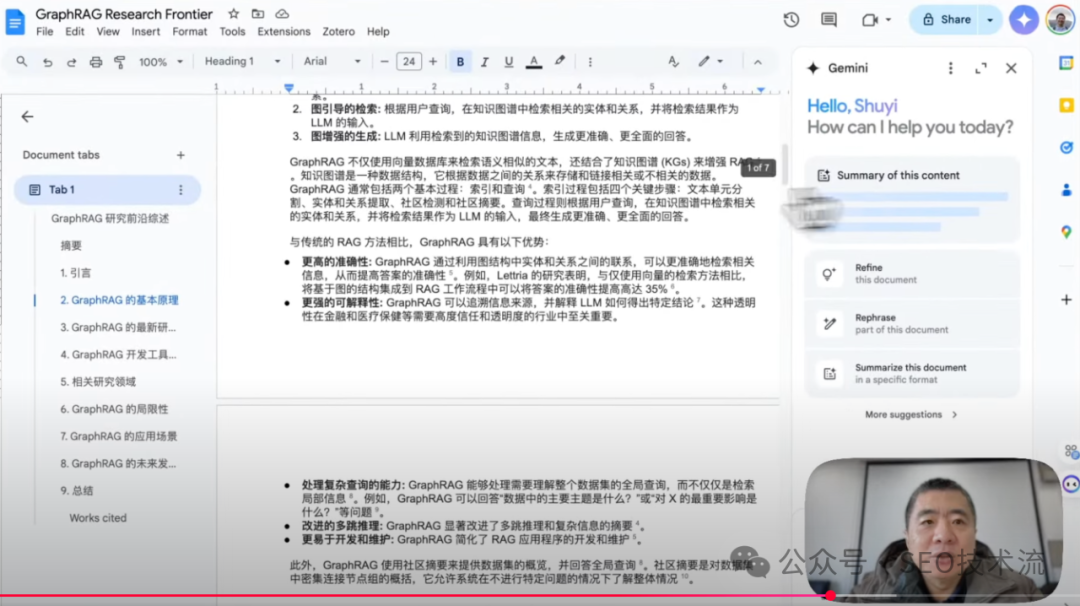Toggle bold formatting
The width and height of the screenshot is (1080, 606).
(460, 62)
